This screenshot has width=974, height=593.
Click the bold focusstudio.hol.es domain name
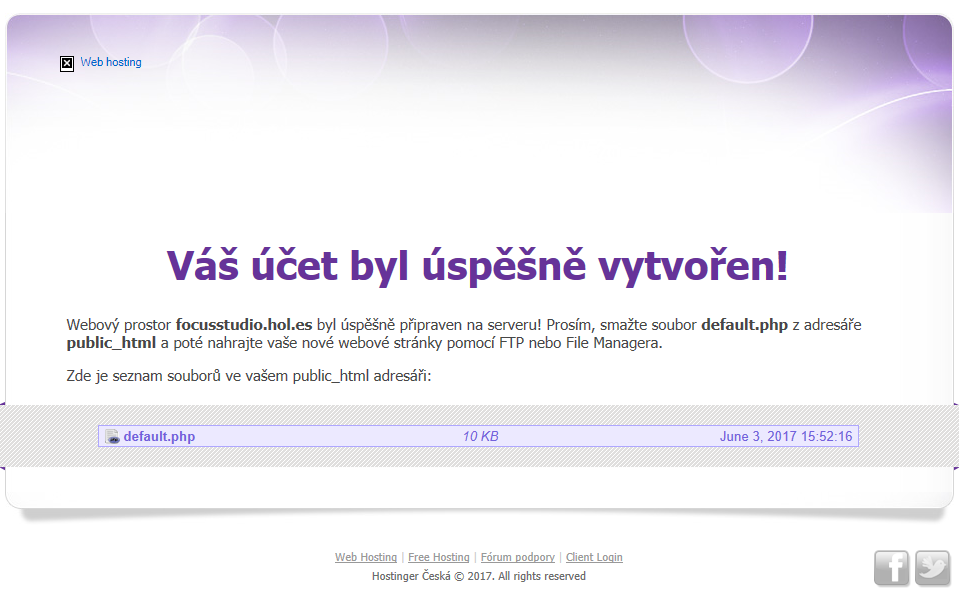(244, 325)
